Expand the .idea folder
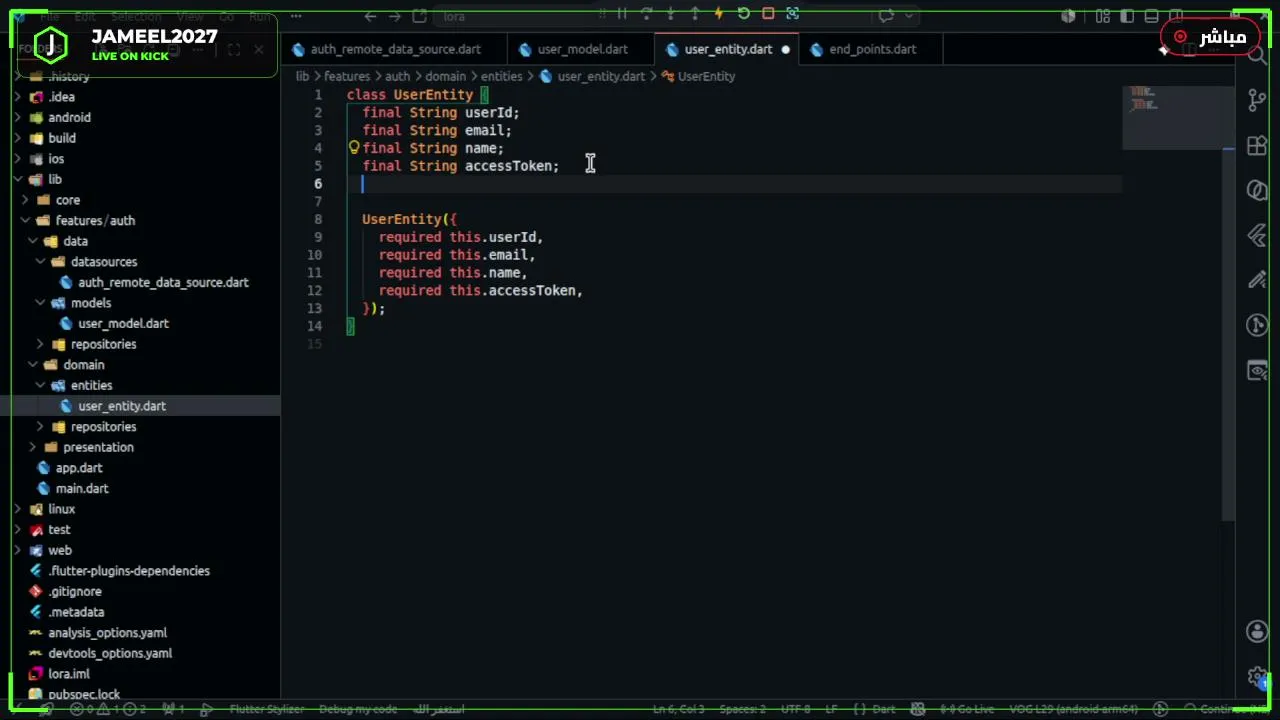The width and height of the screenshot is (1280, 720). click(x=18, y=97)
